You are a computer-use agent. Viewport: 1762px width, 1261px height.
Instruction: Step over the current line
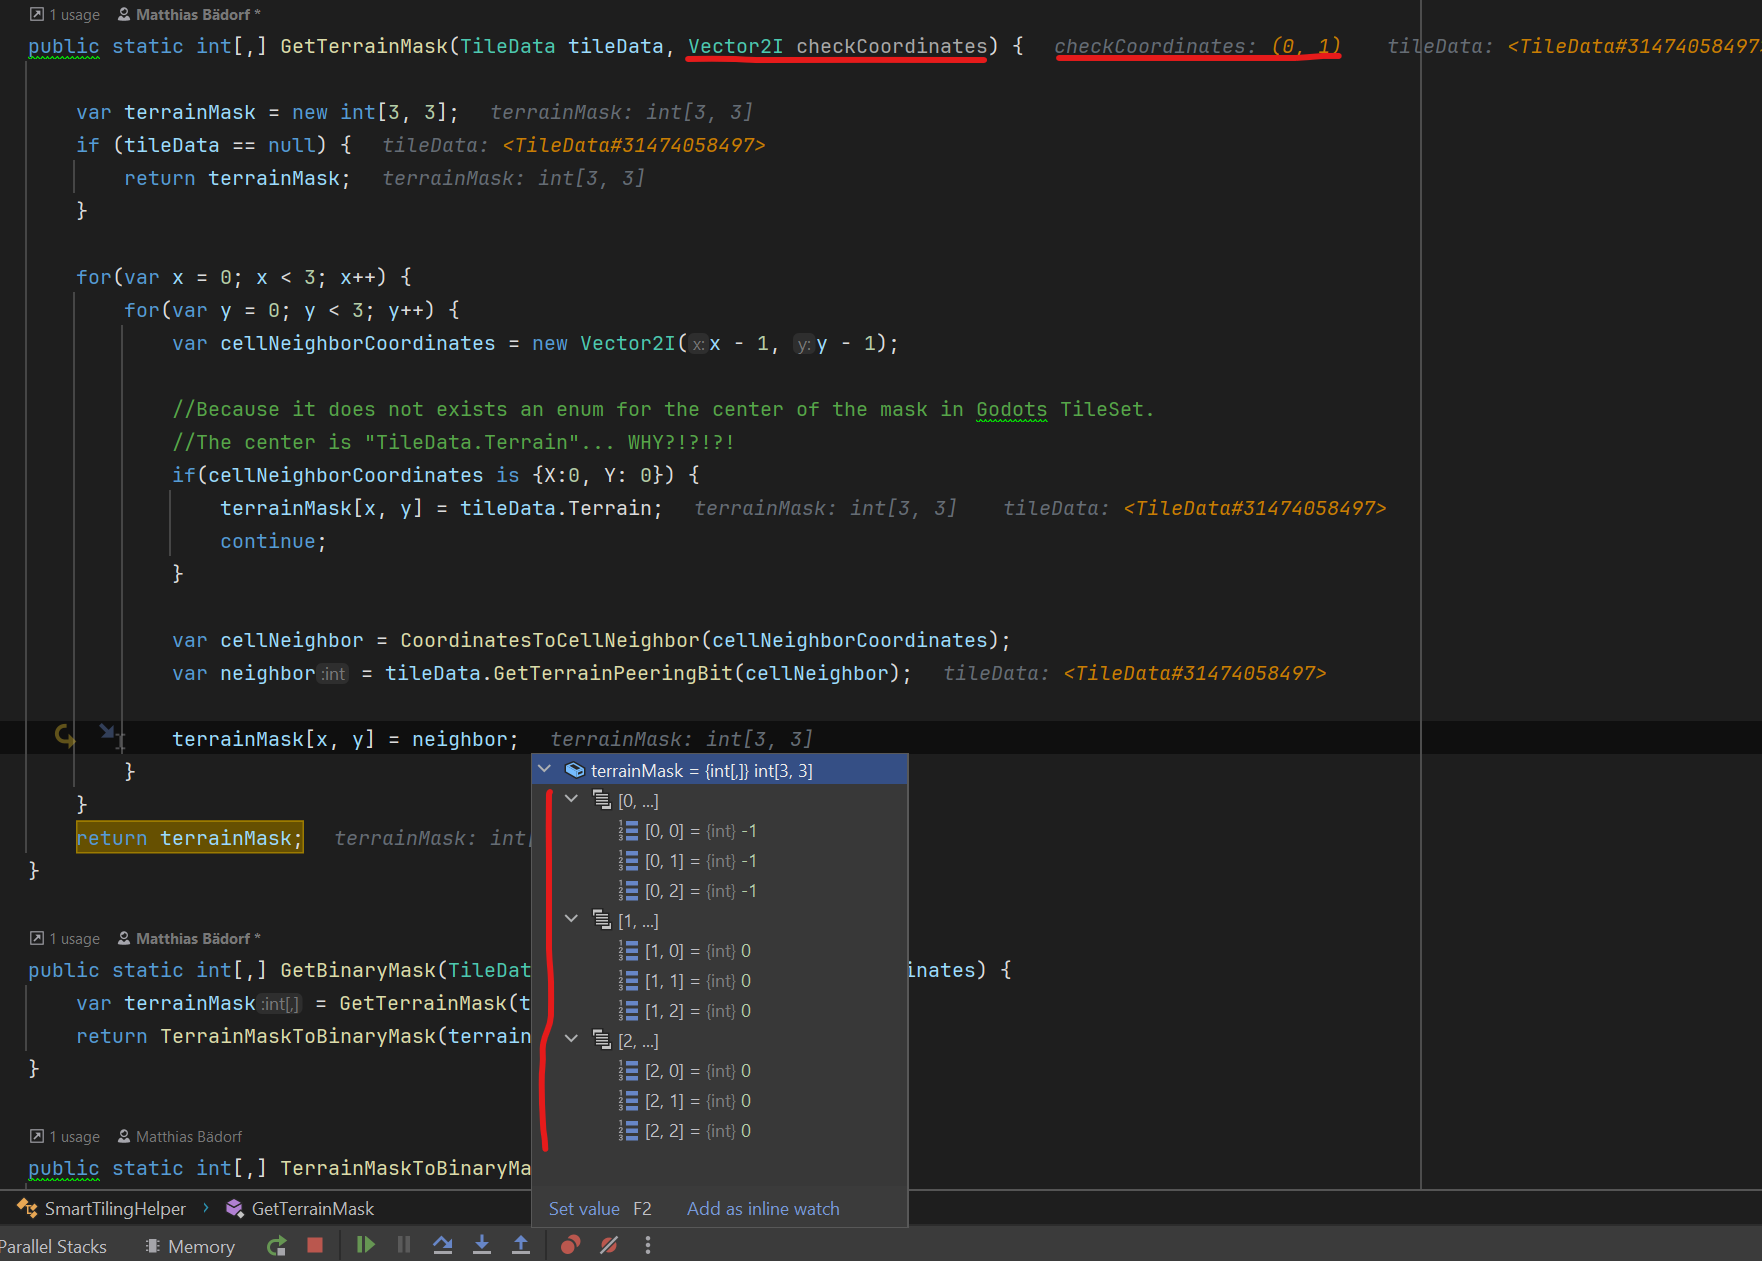pyautogui.click(x=443, y=1245)
